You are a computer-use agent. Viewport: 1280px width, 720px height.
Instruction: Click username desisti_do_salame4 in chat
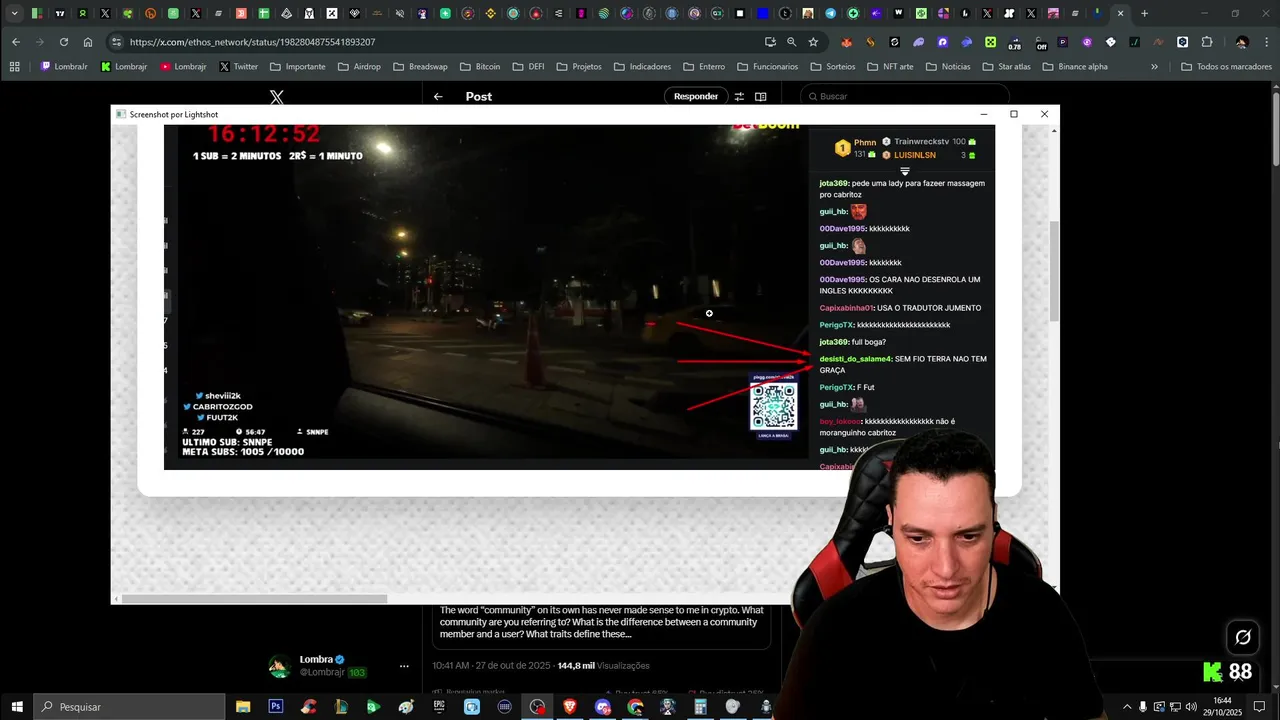[855, 359]
